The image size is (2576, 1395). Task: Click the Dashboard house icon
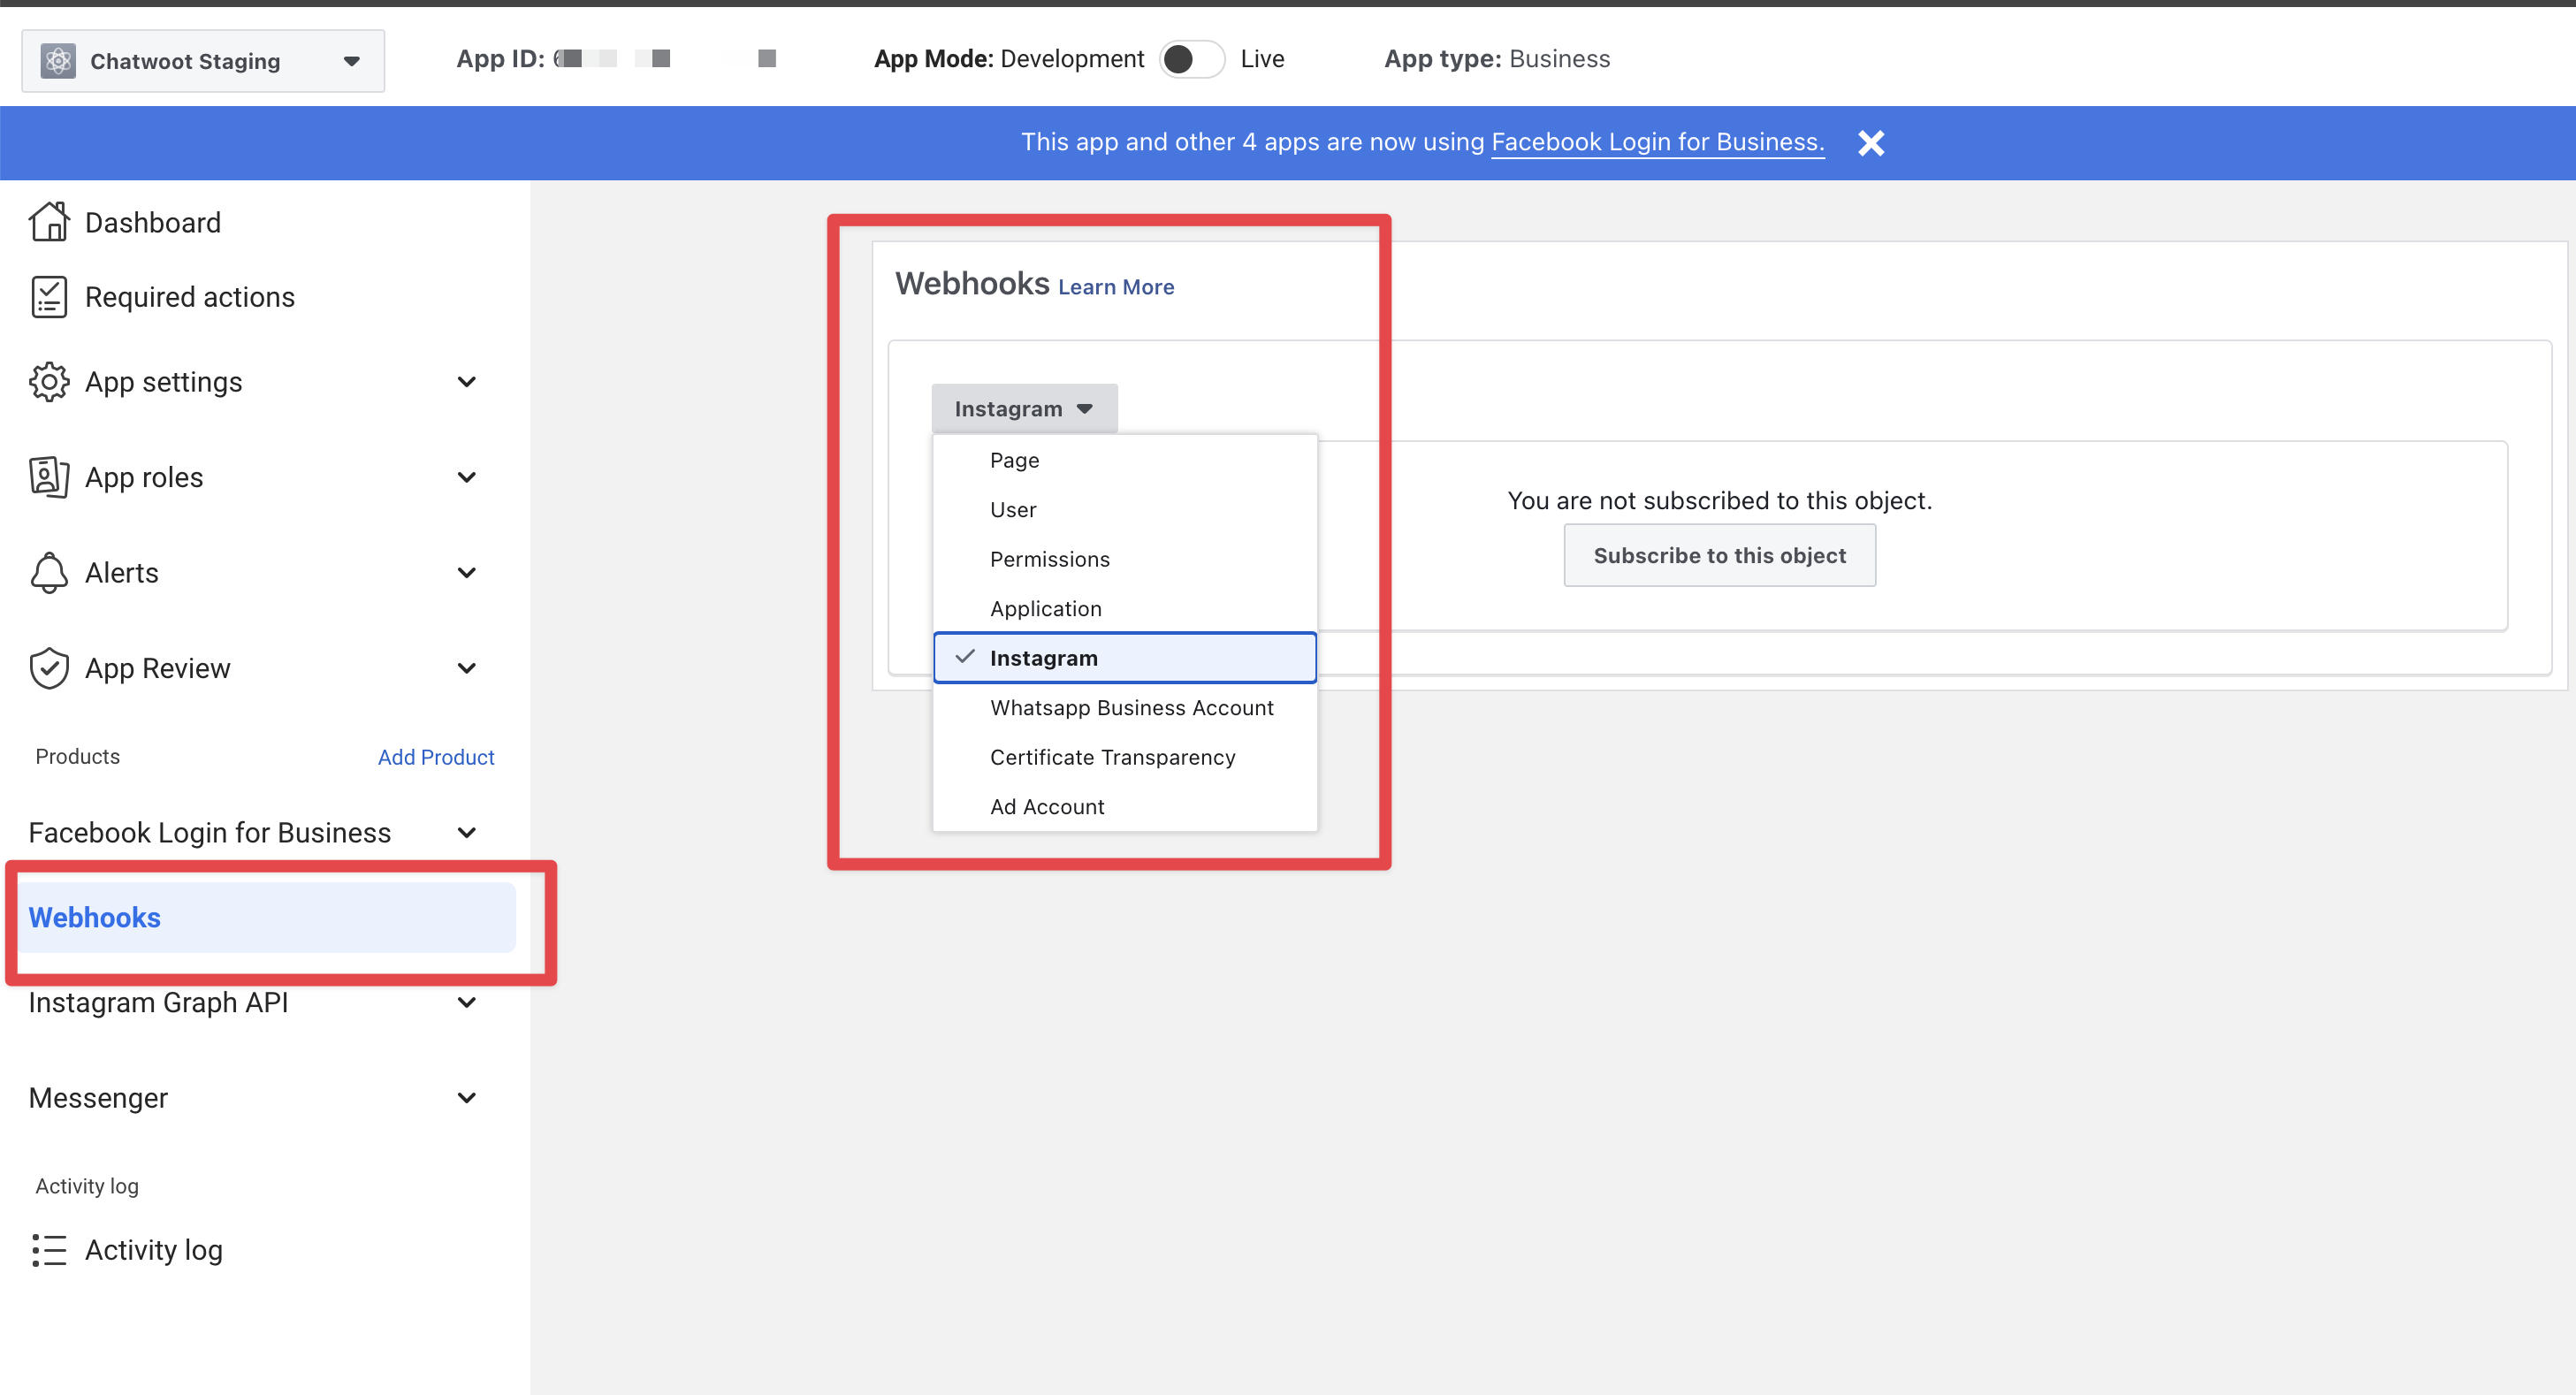[48, 222]
